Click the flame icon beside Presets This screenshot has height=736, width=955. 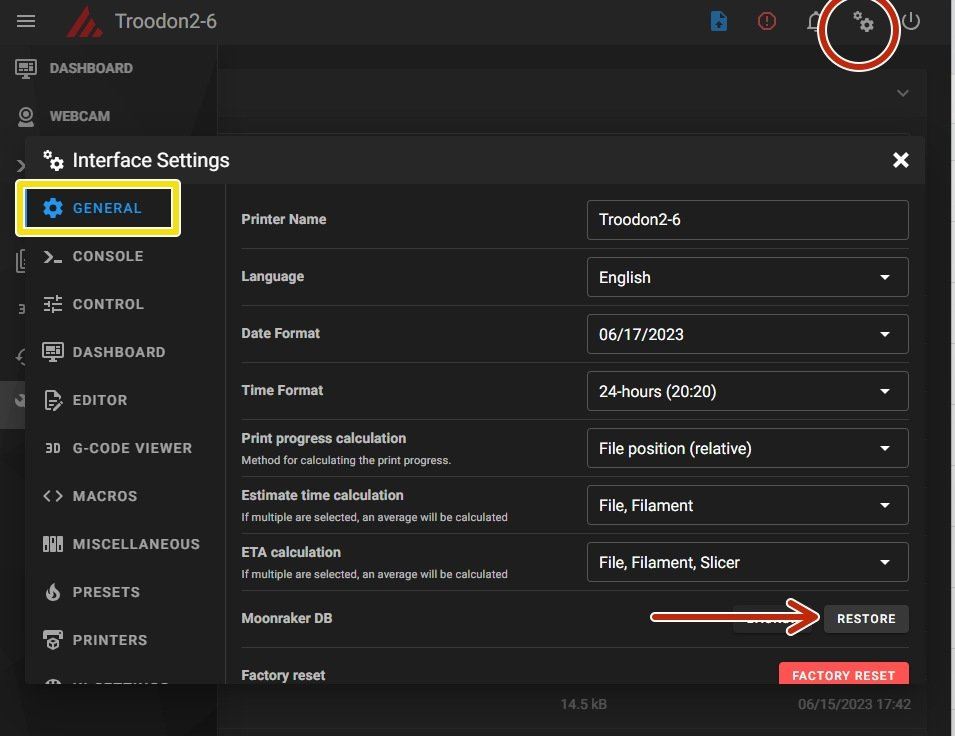click(53, 592)
